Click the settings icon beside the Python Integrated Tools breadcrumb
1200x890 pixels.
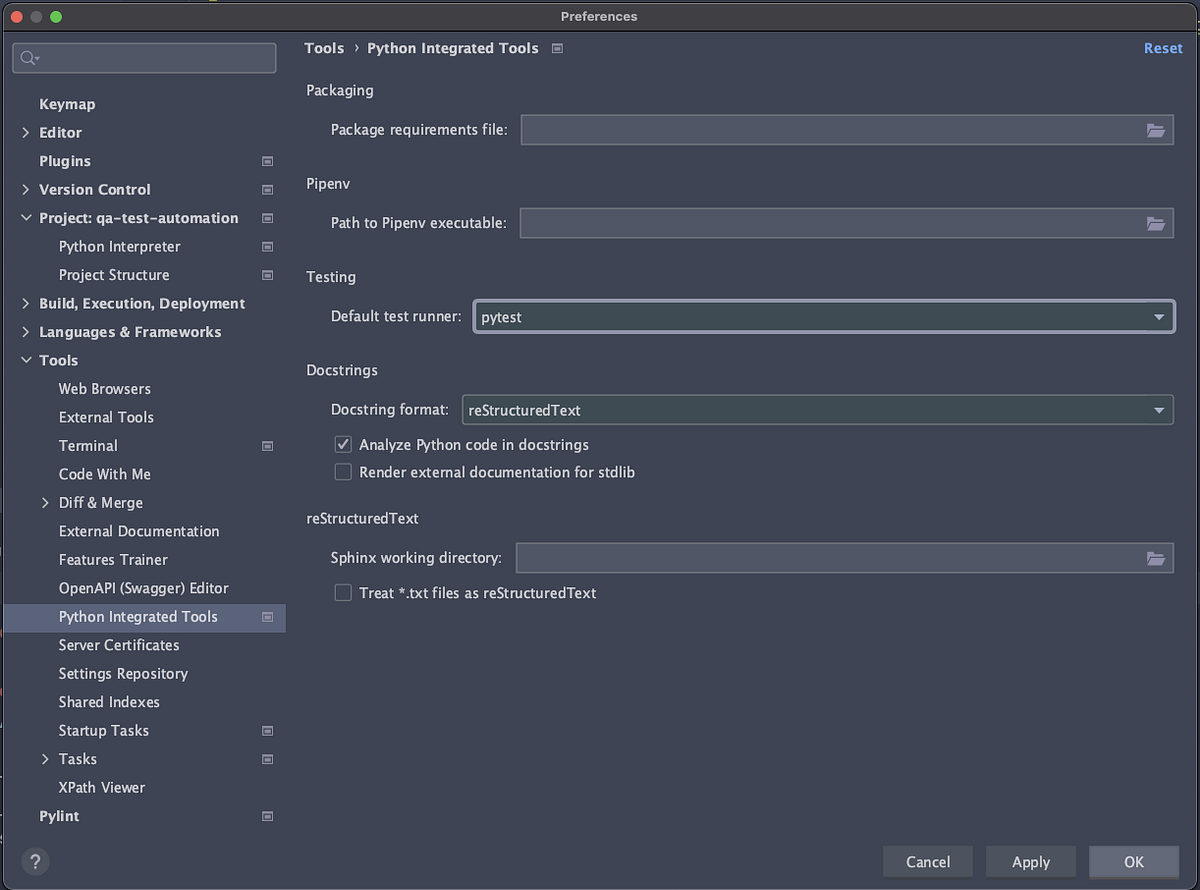point(556,48)
